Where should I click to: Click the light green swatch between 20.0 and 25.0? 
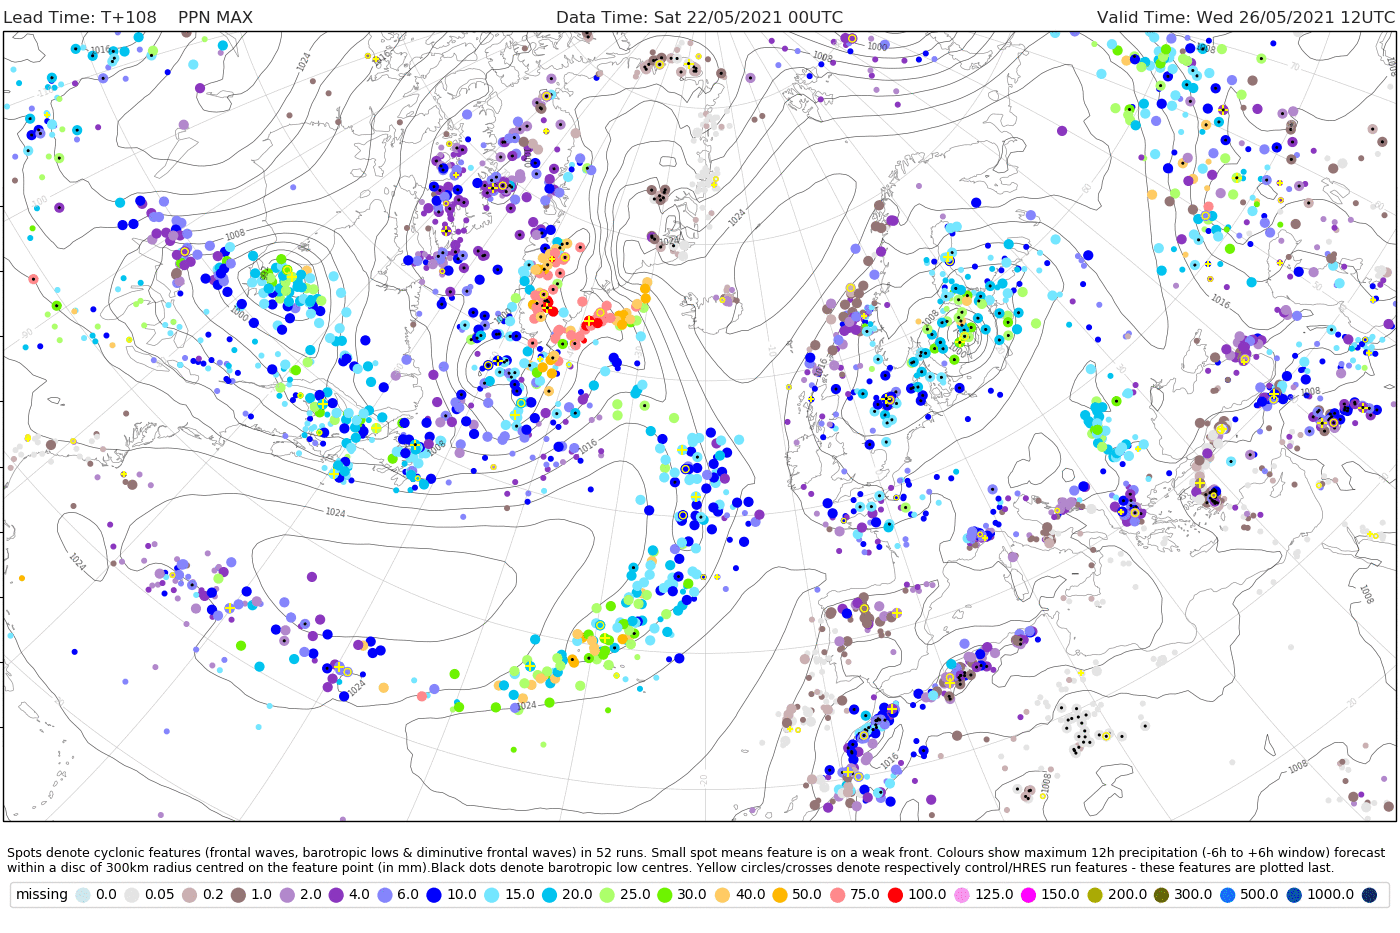tap(606, 895)
